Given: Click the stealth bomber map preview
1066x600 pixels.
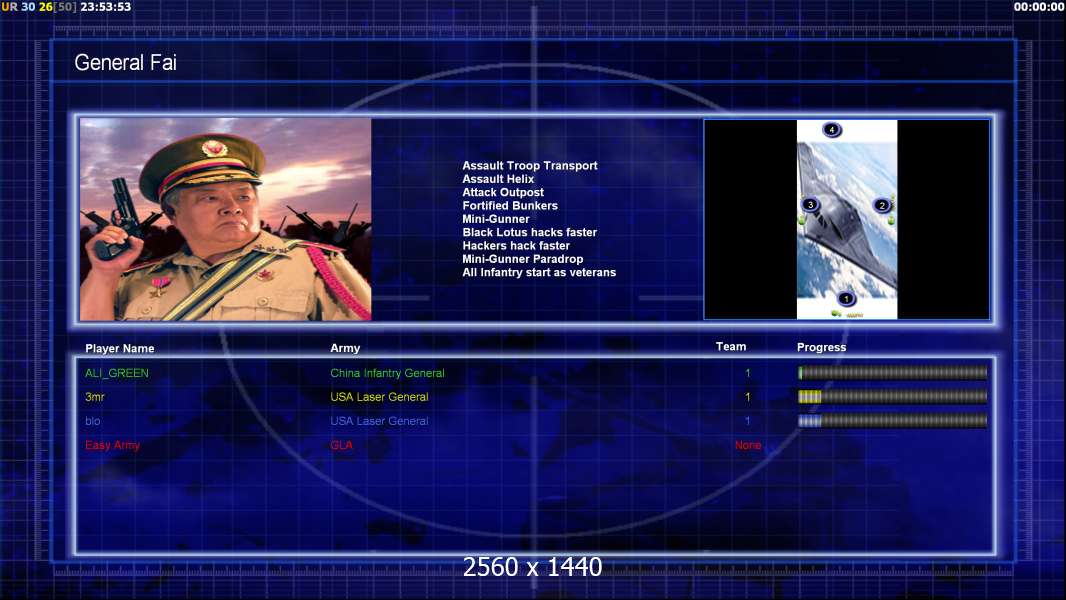Looking at the screenshot, I should (x=847, y=219).
